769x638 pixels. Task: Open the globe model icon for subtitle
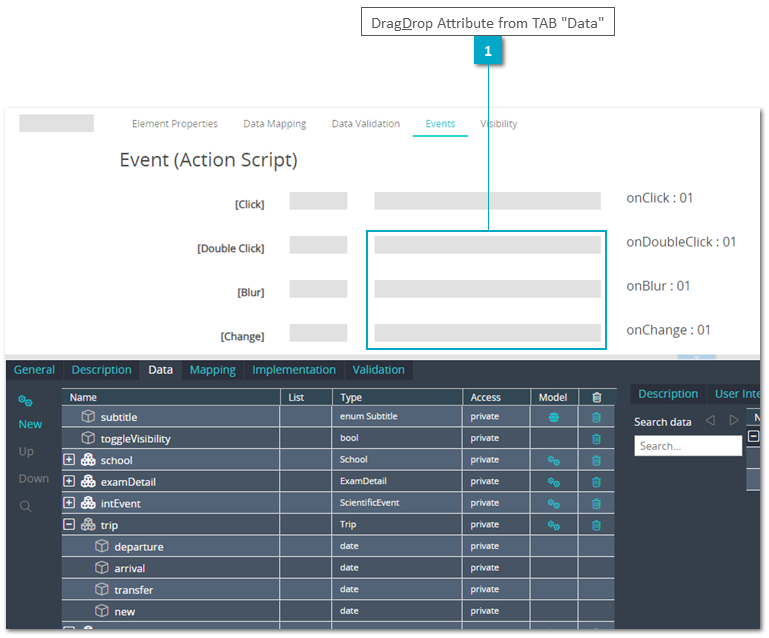click(x=554, y=417)
